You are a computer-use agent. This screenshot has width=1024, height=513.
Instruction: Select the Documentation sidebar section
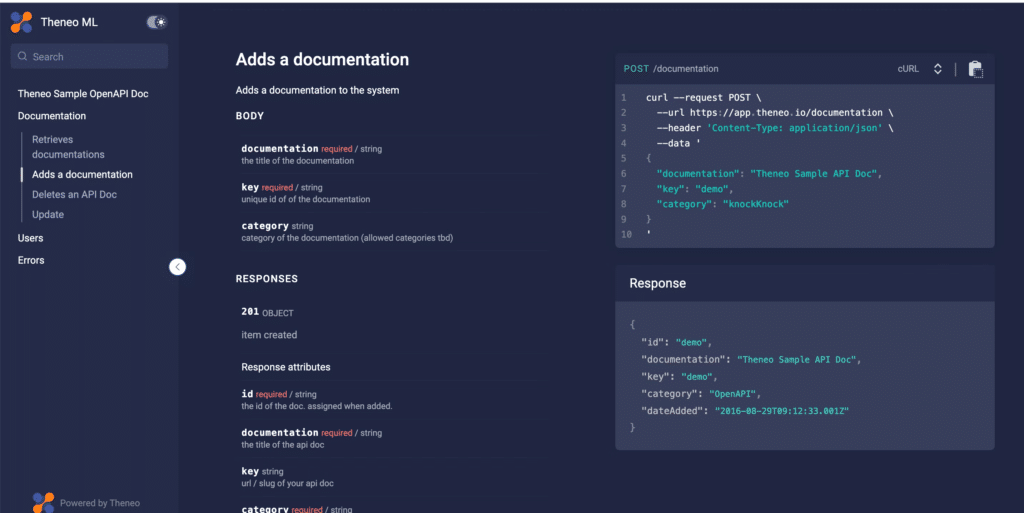click(52, 116)
